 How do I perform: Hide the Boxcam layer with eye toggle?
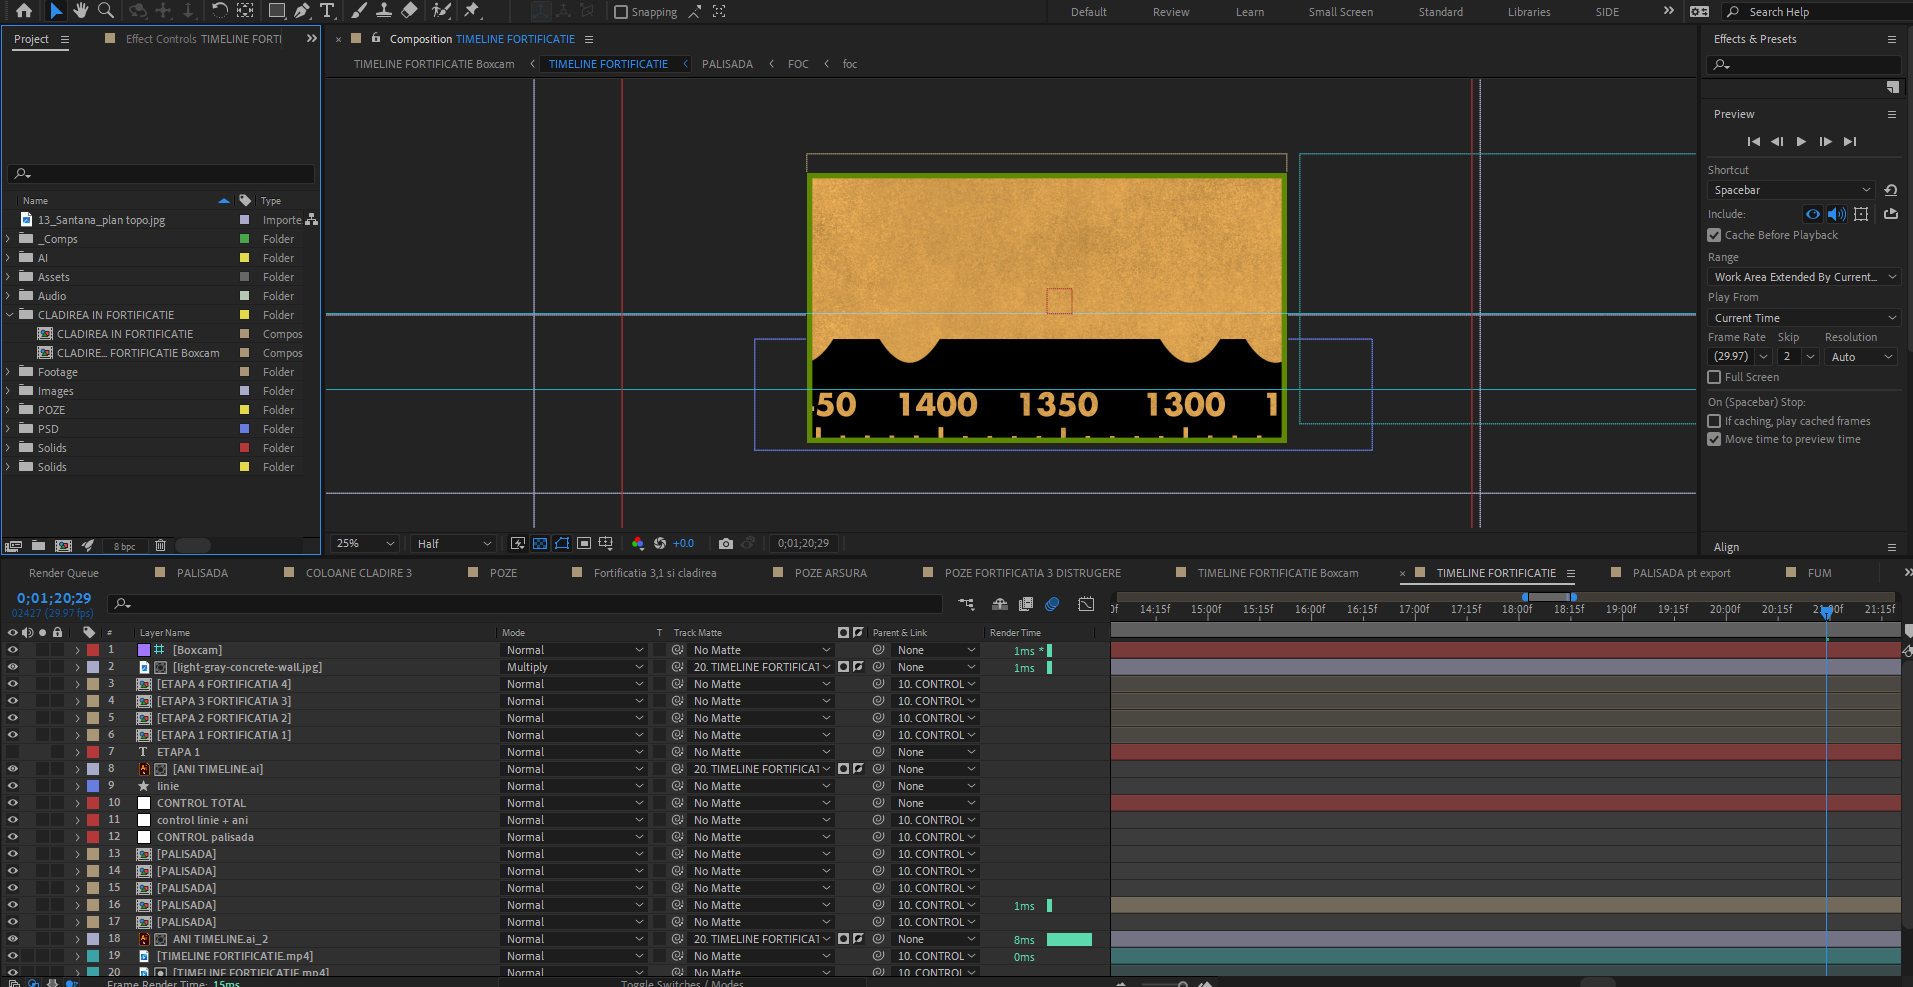13,650
